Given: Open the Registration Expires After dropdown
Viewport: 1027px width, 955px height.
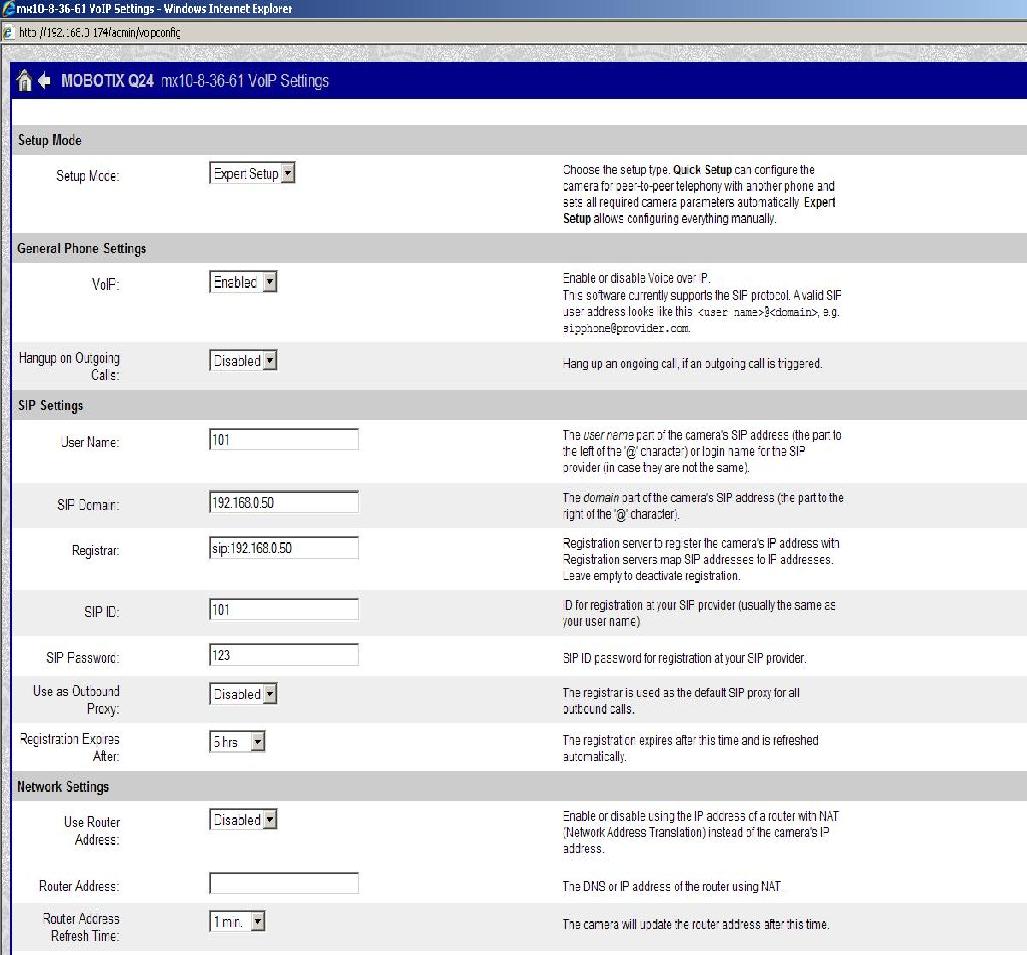Looking at the screenshot, I should point(237,741).
